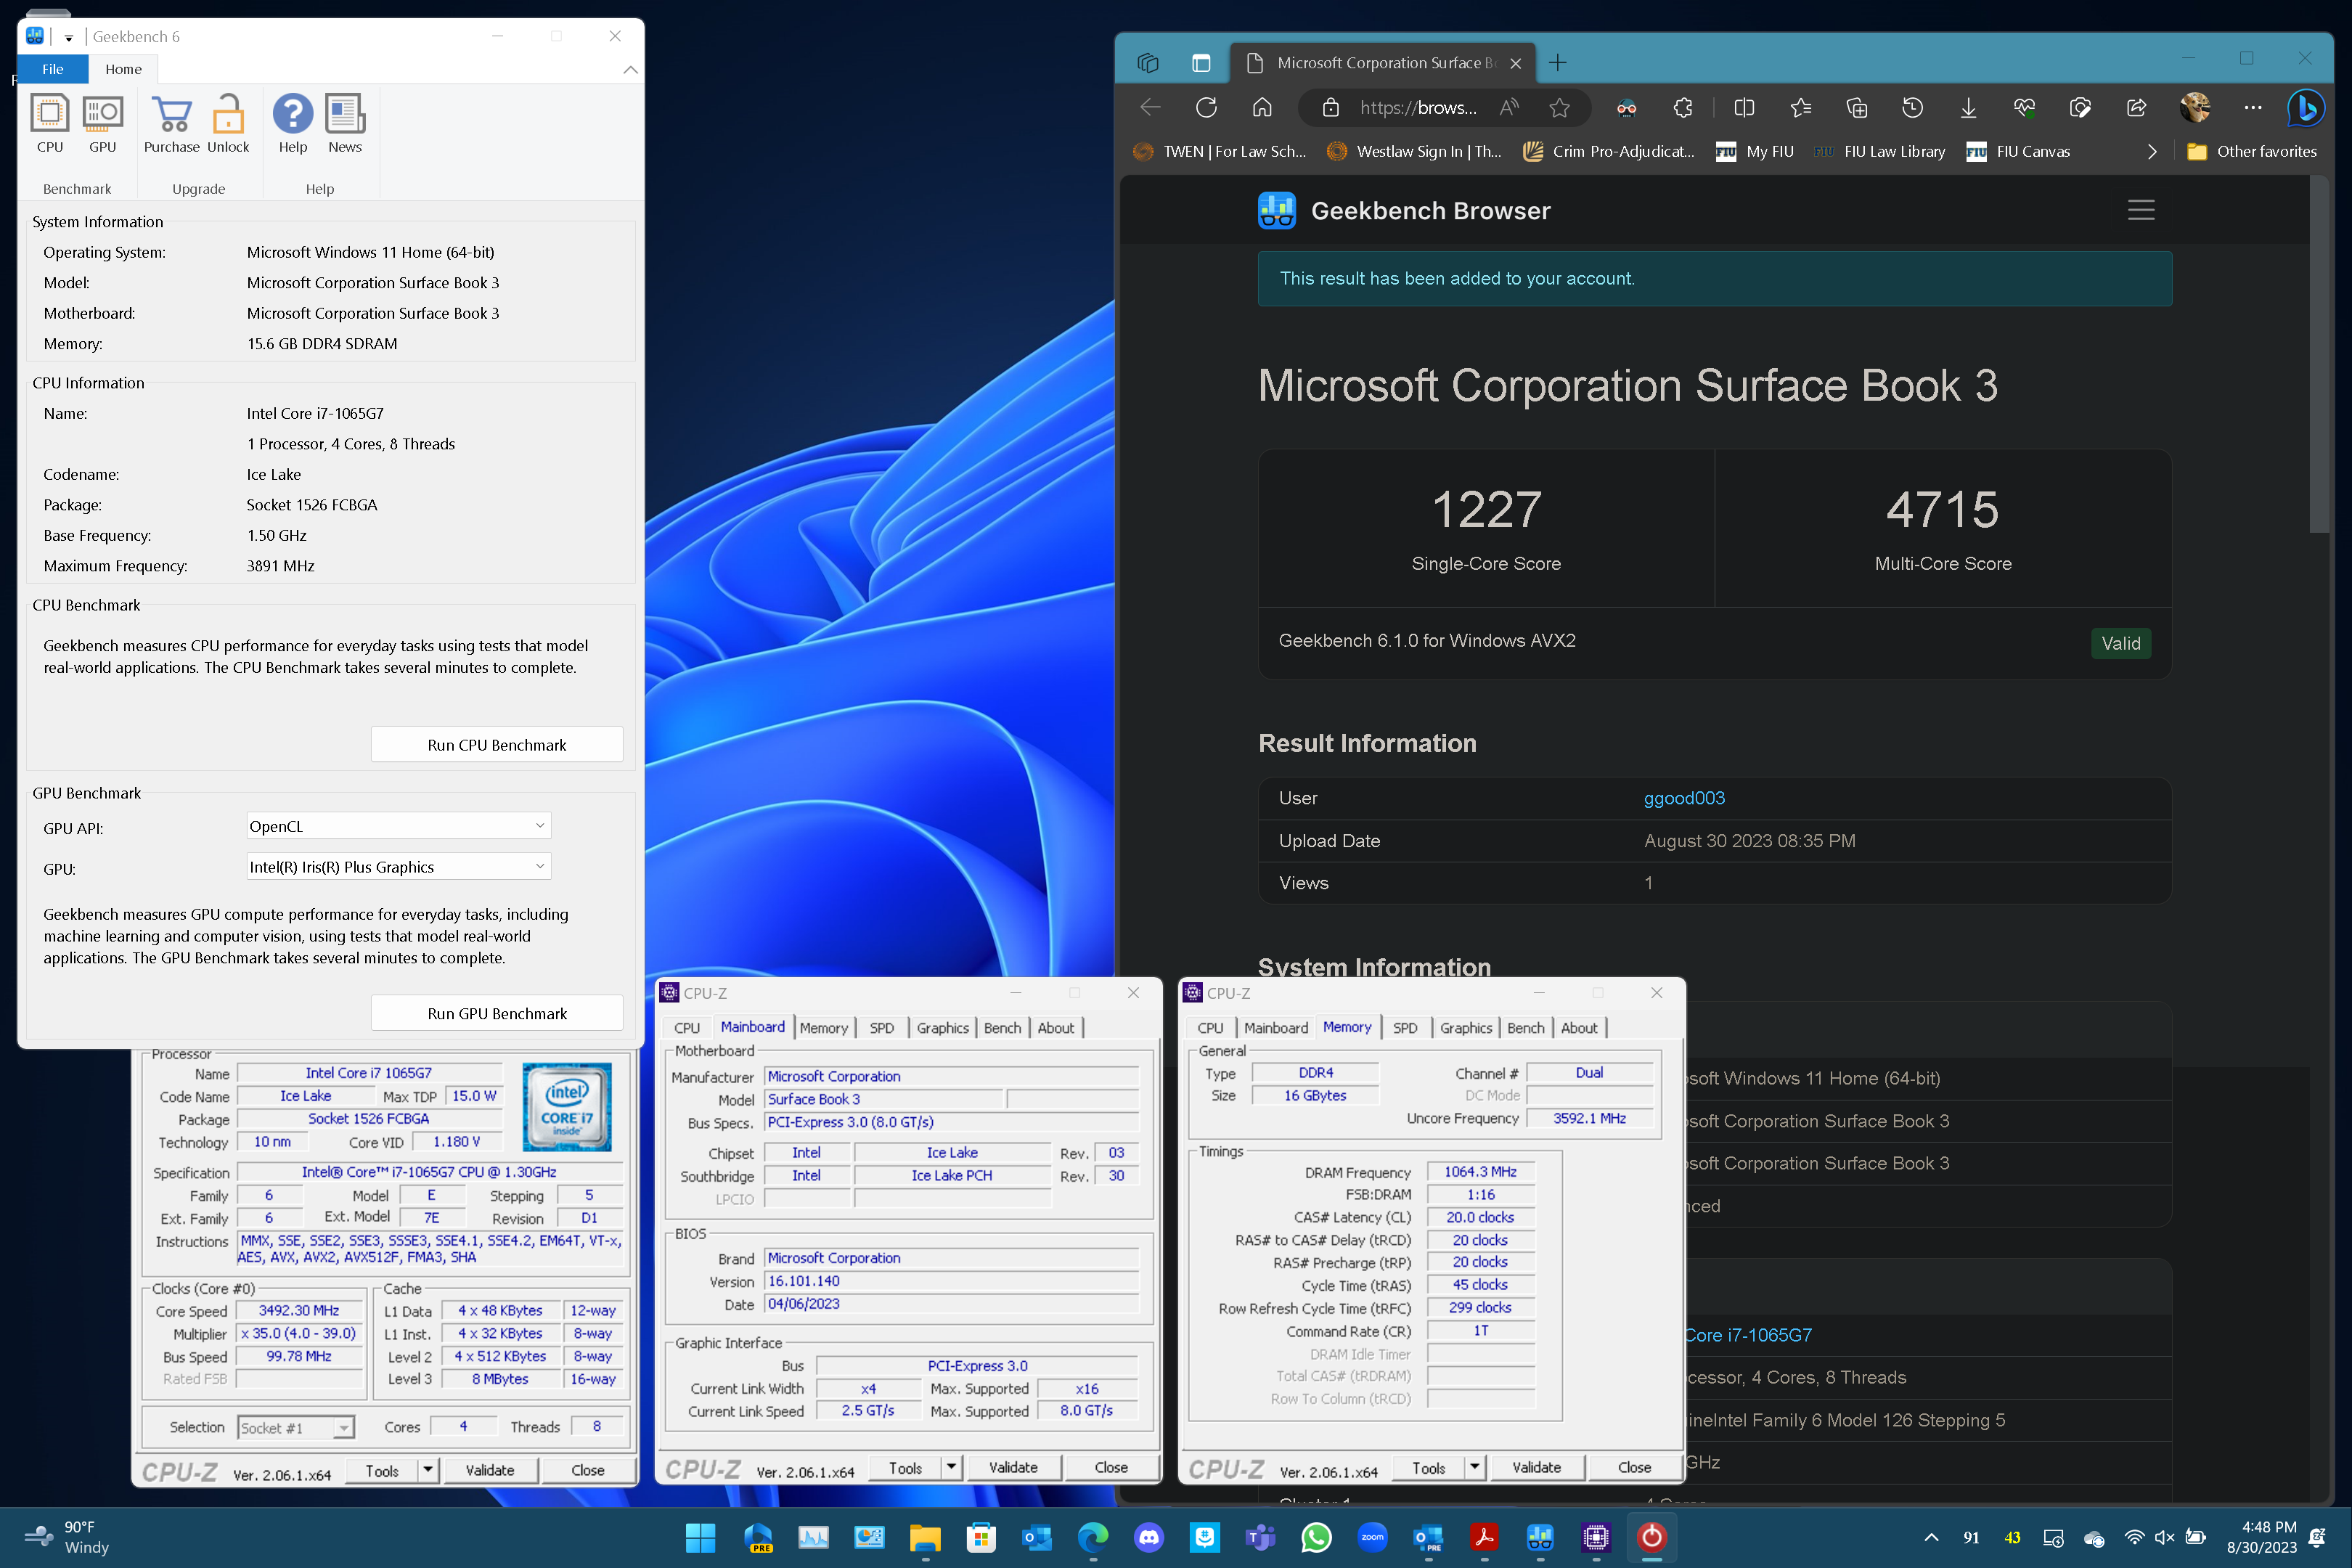Select CPU tab in CPU-Z Mainboard window
This screenshot has width=2352, height=1568.
point(686,1028)
